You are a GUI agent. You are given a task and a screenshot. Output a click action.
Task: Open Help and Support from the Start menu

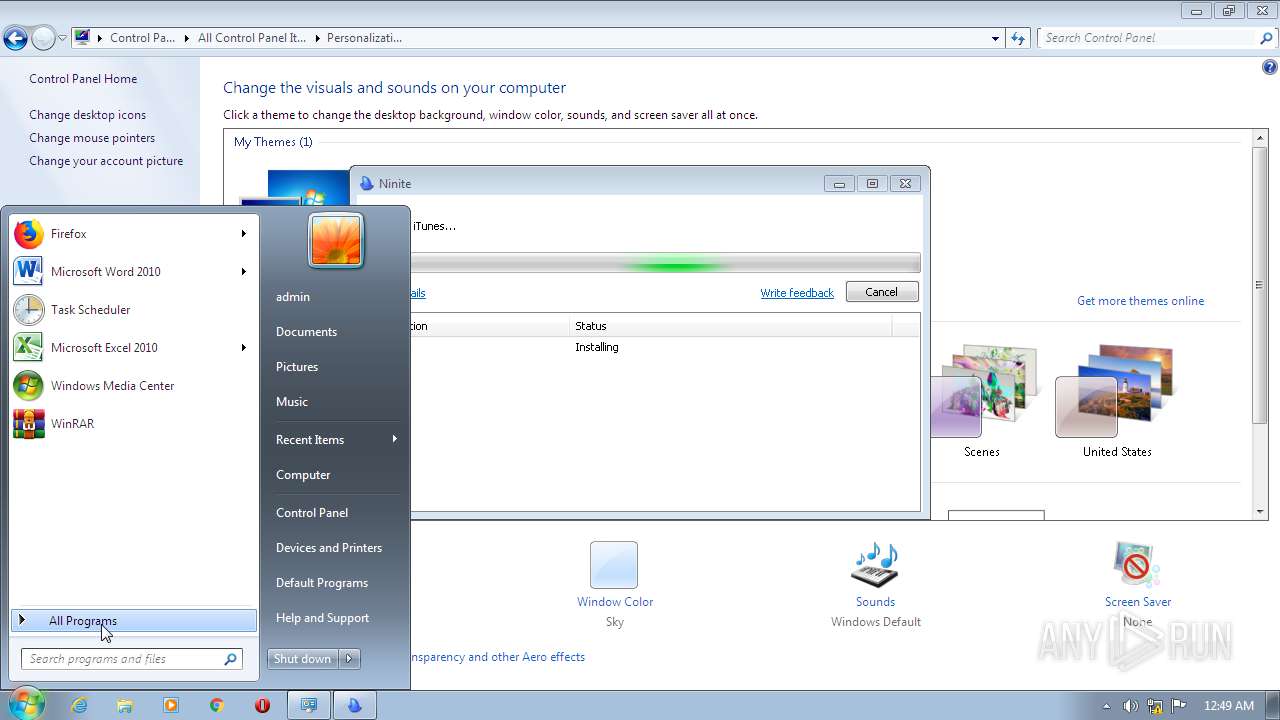pos(336,618)
